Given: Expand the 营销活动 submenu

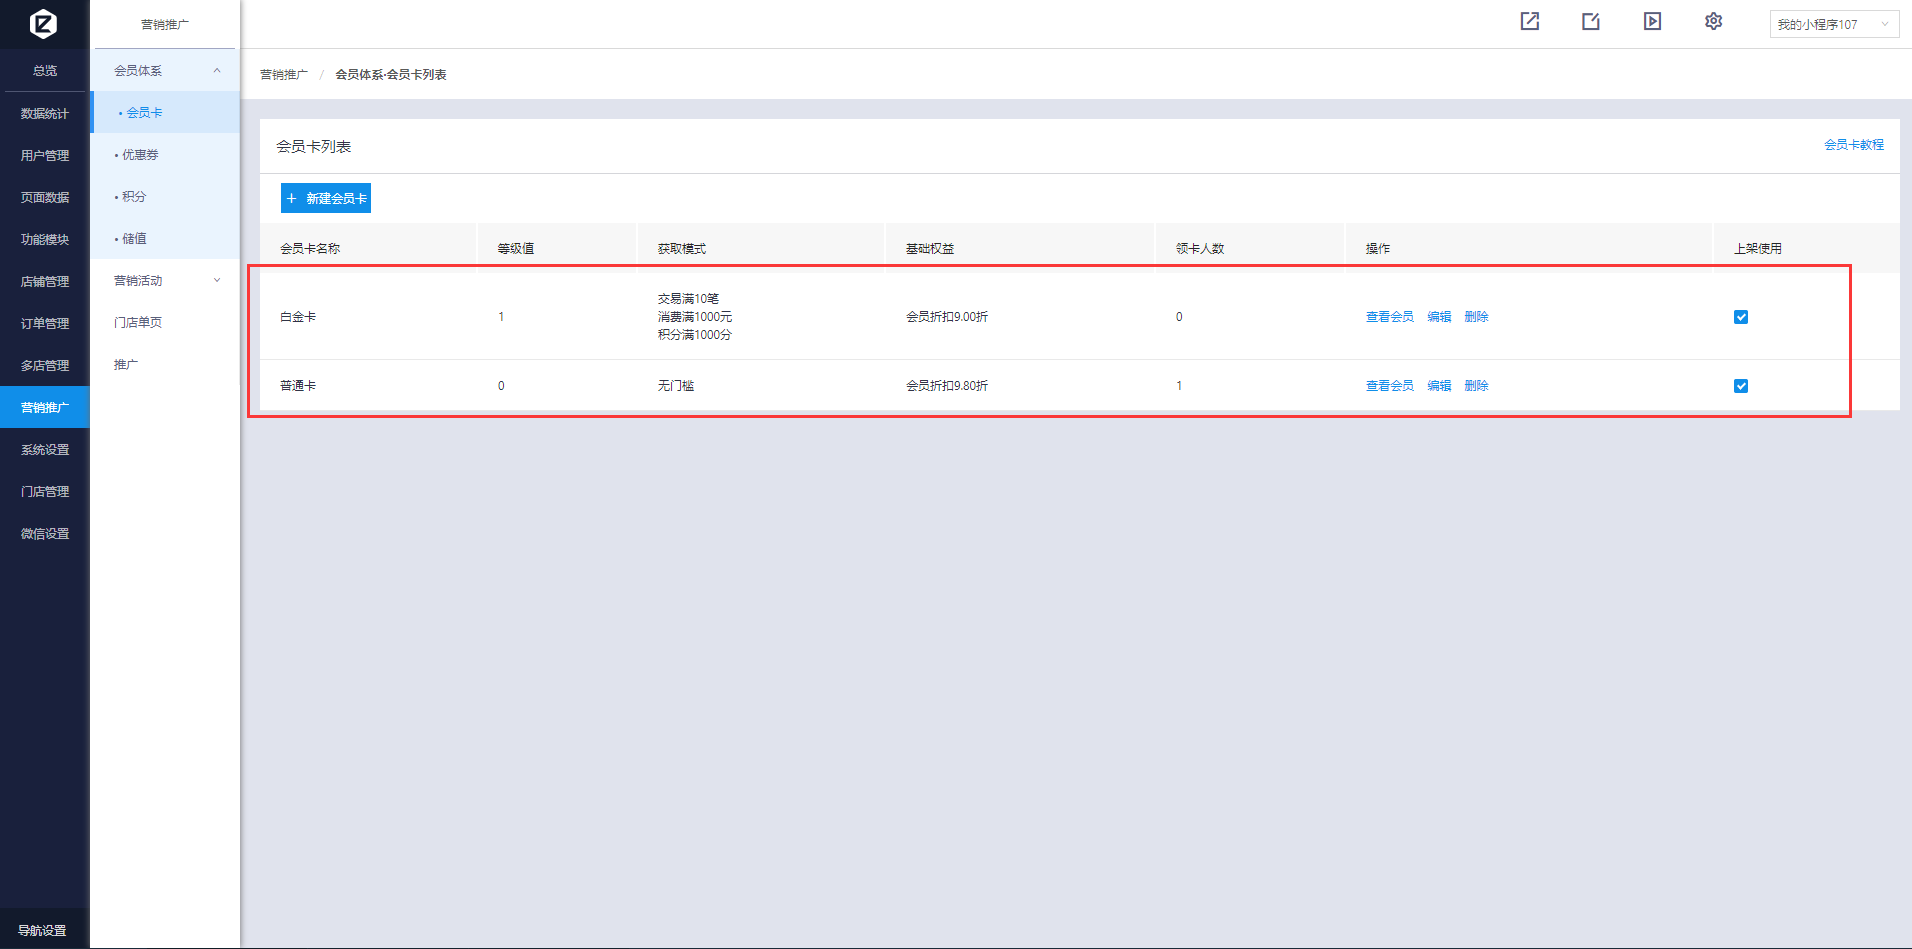Looking at the screenshot, I should (217, 280).
